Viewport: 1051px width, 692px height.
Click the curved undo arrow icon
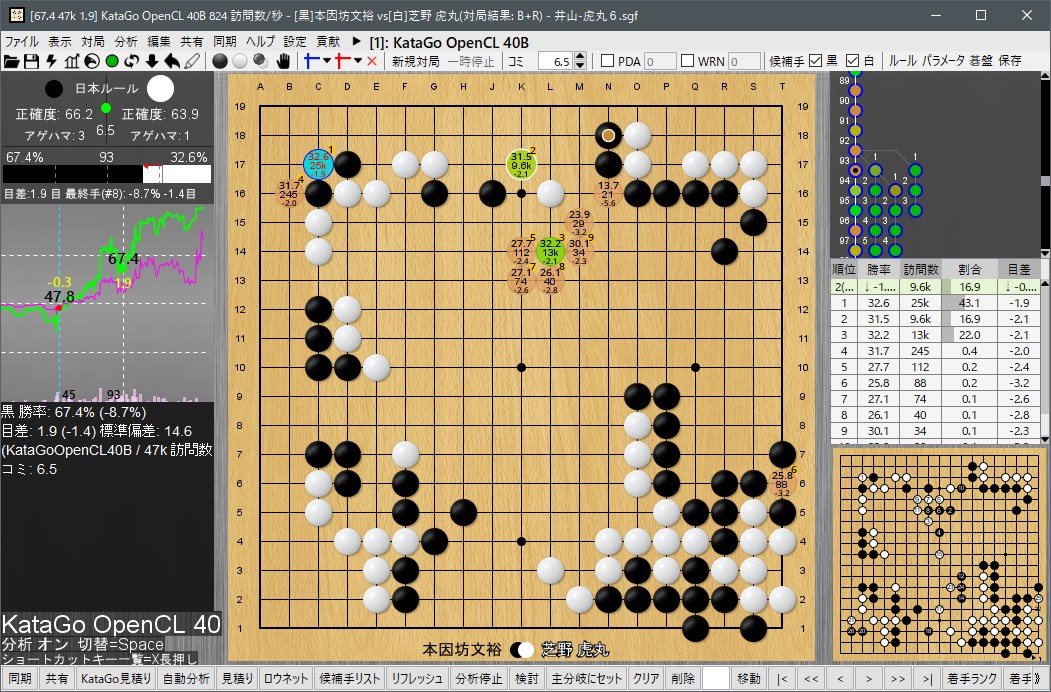pos(172,61)
